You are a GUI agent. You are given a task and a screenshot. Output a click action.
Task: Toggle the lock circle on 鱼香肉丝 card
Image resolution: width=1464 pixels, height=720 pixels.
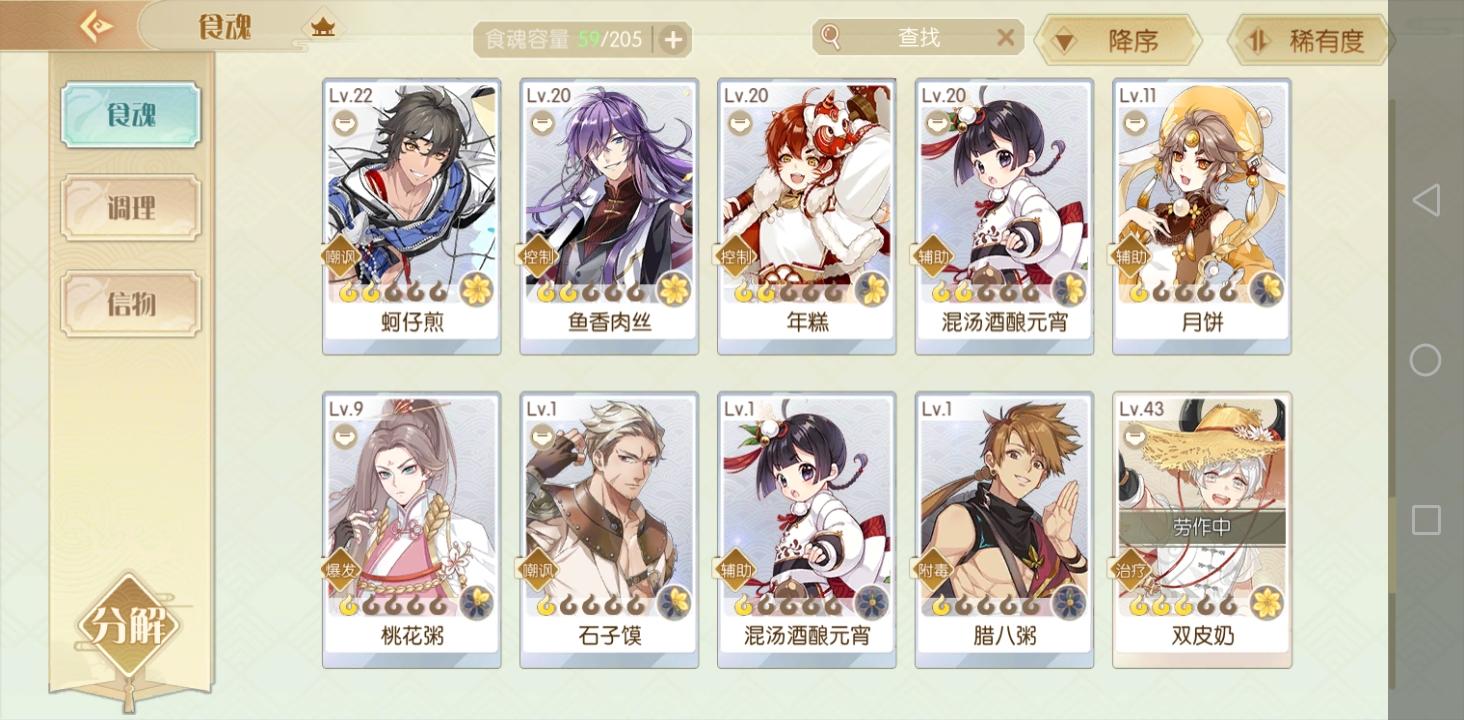(x=542, y=123)
